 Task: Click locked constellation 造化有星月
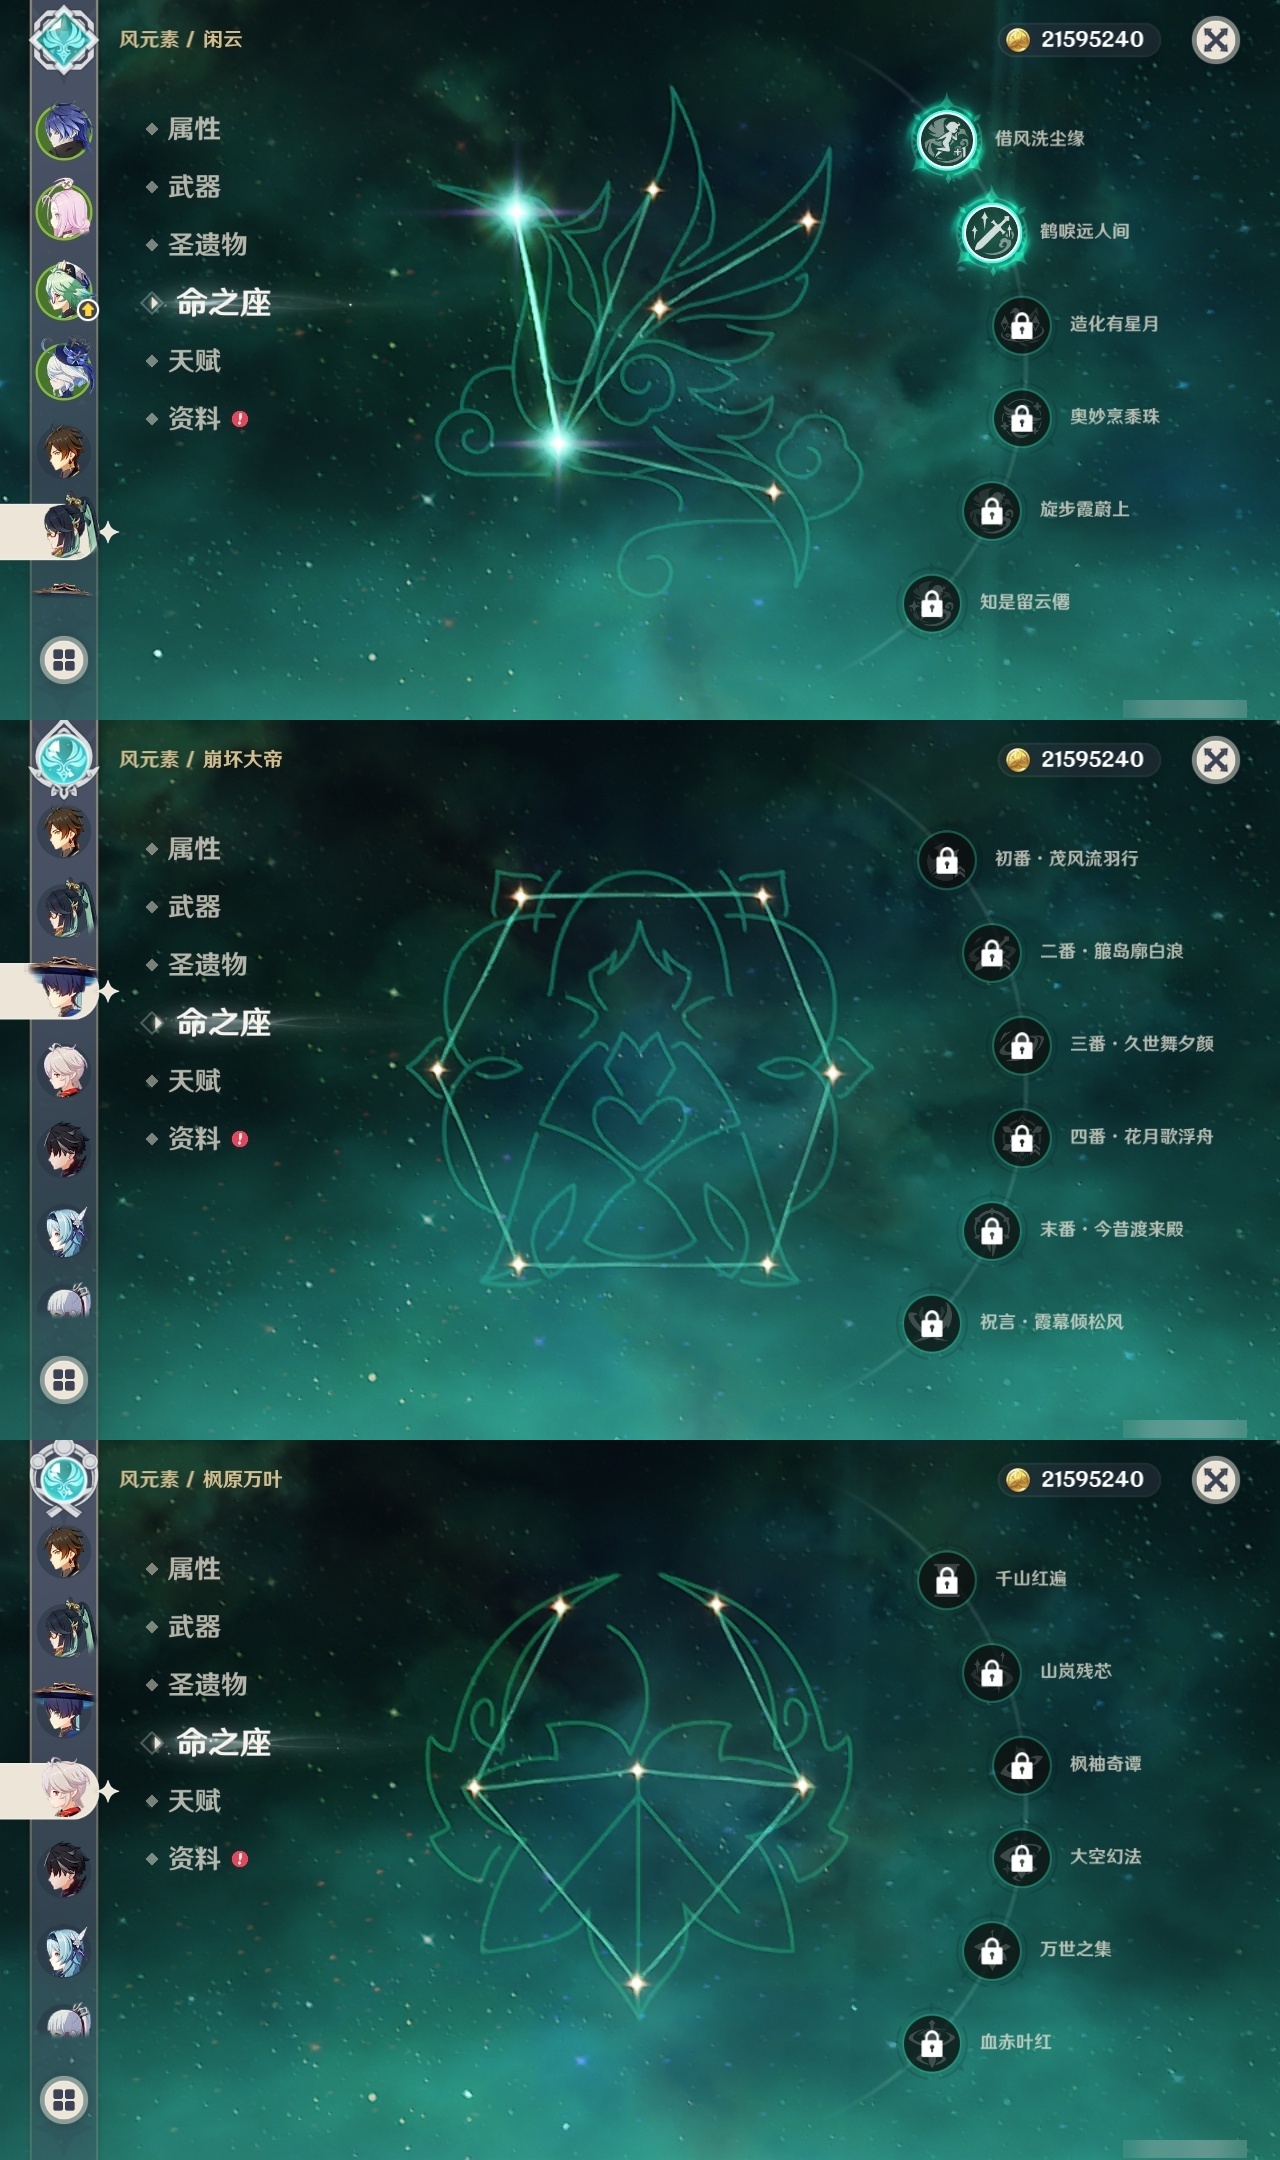click(1021, 324)
